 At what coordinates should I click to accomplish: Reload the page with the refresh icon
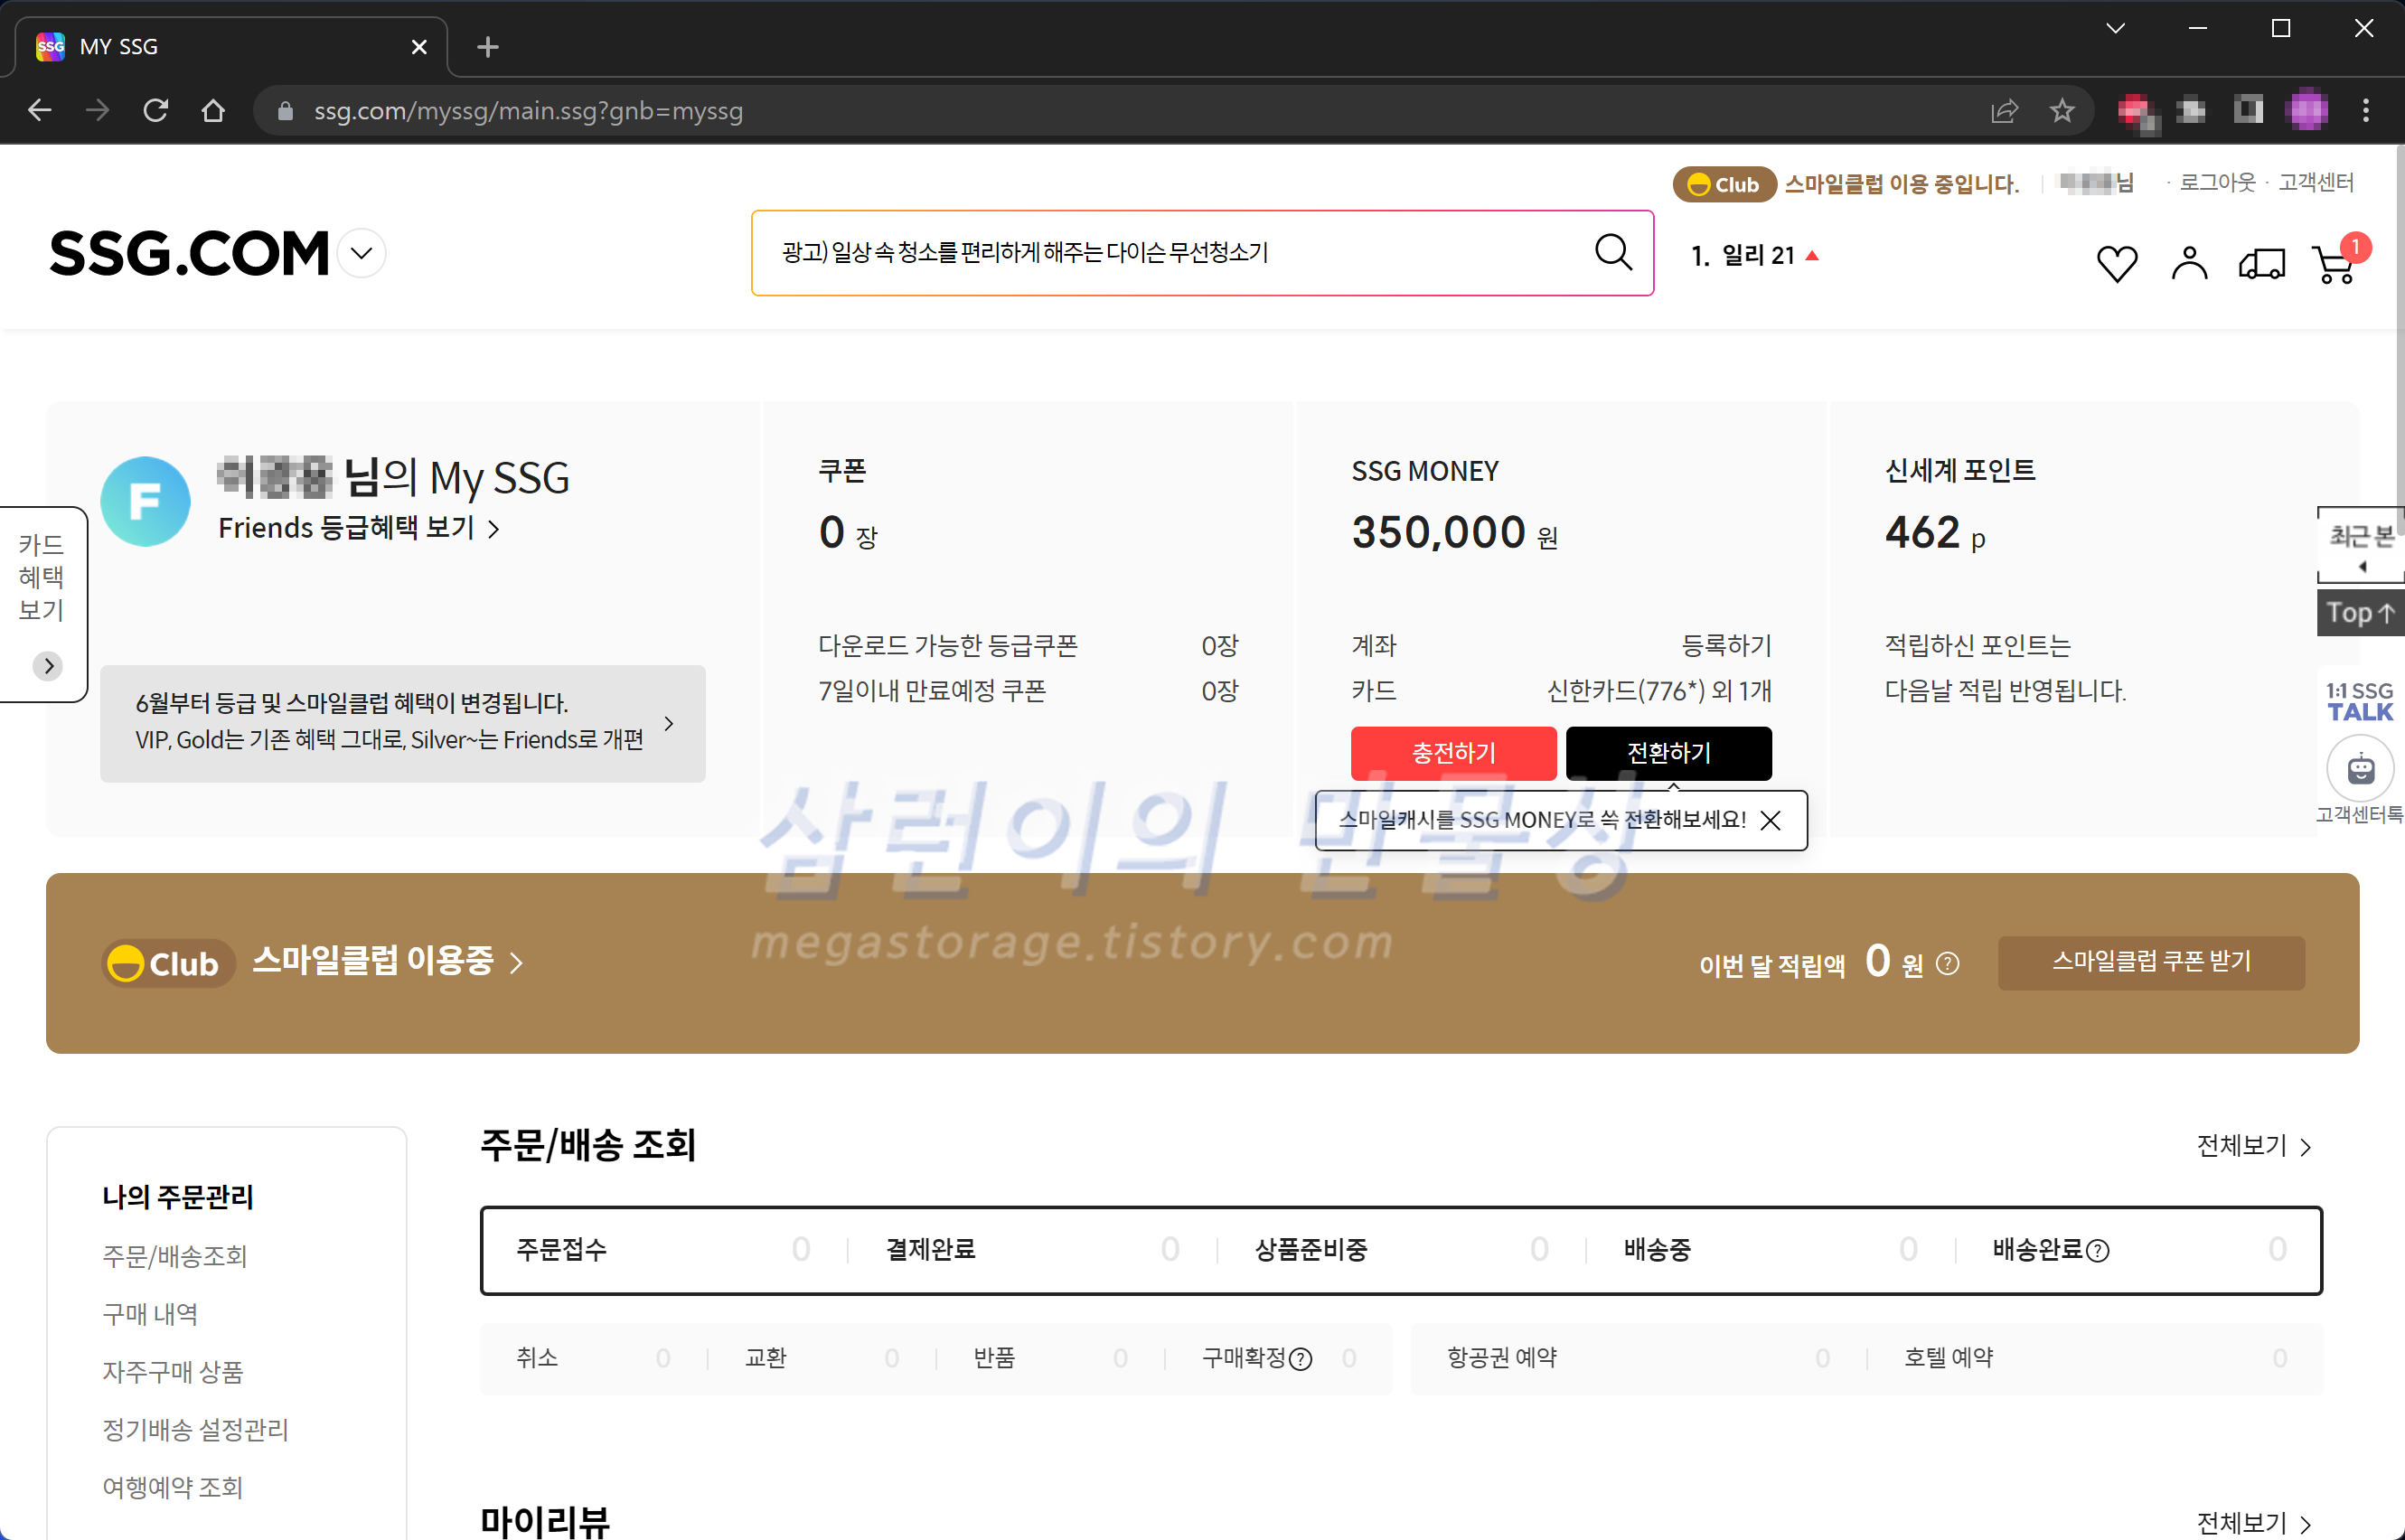[x=155, y=110]
